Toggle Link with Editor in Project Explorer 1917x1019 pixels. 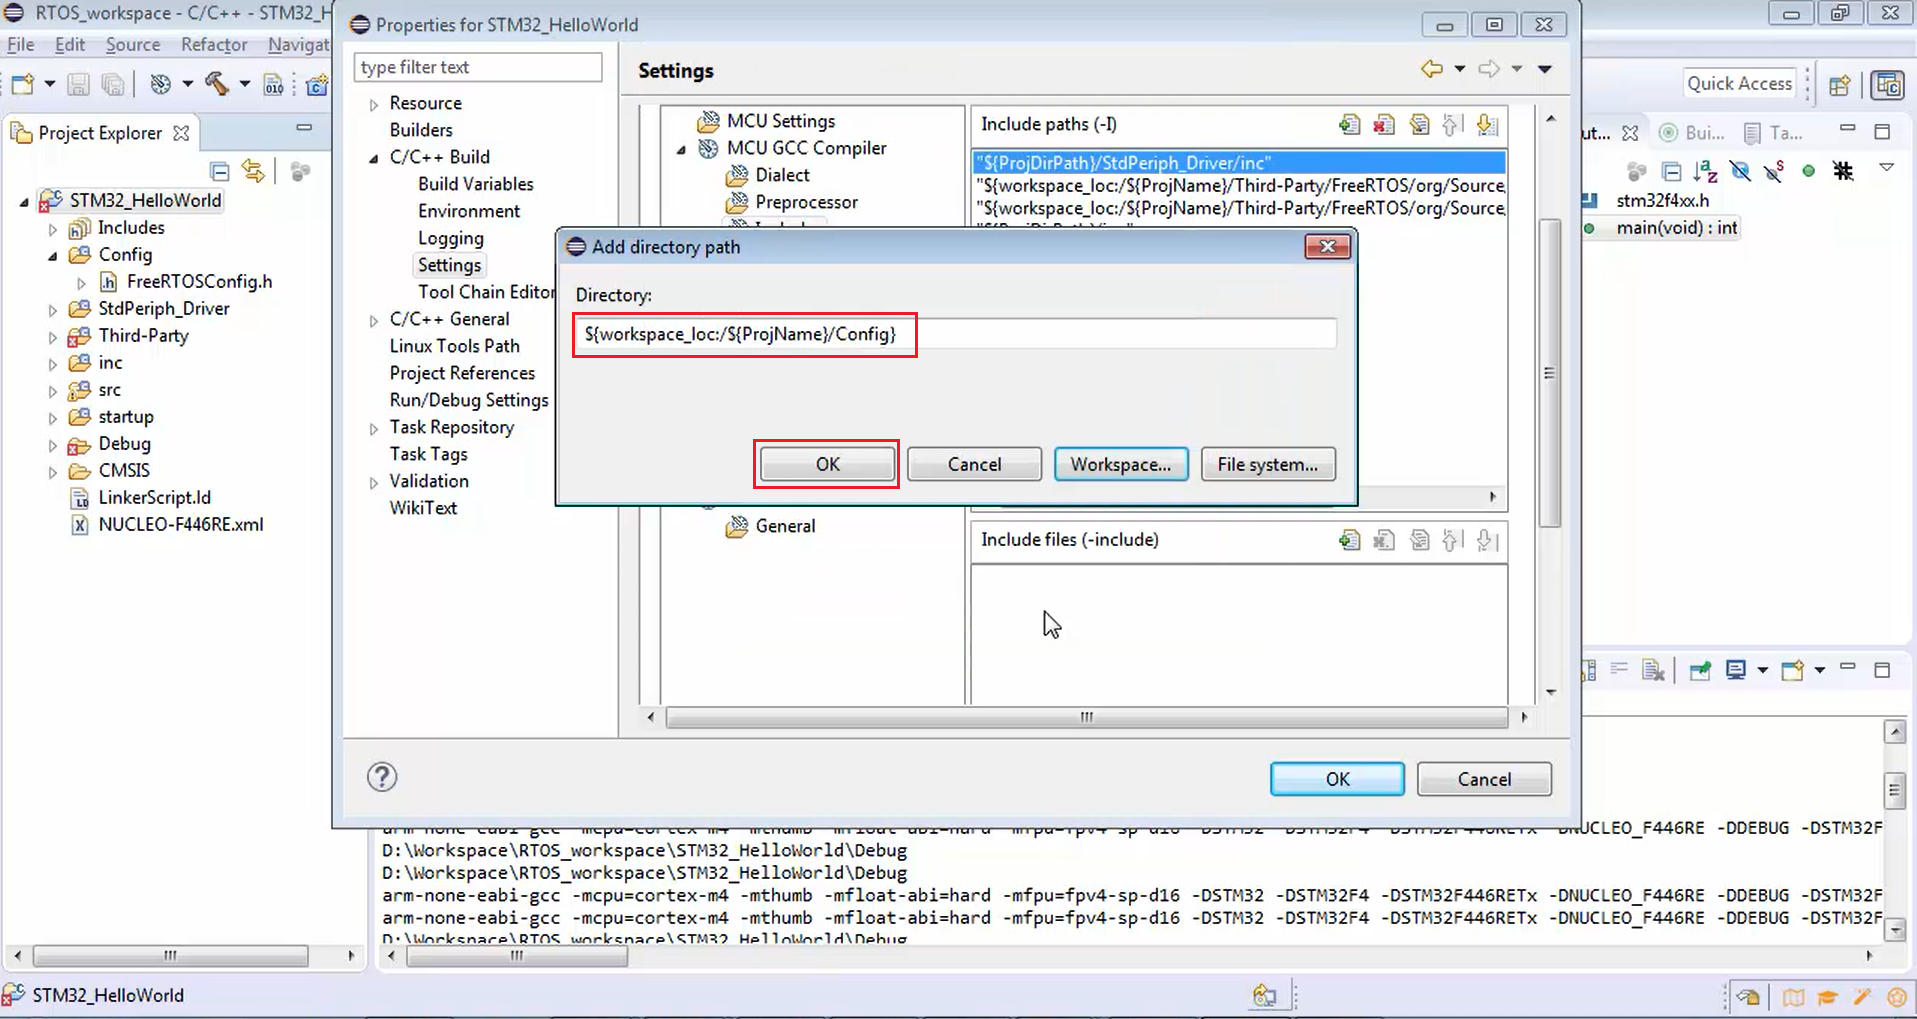pos(254,171)
